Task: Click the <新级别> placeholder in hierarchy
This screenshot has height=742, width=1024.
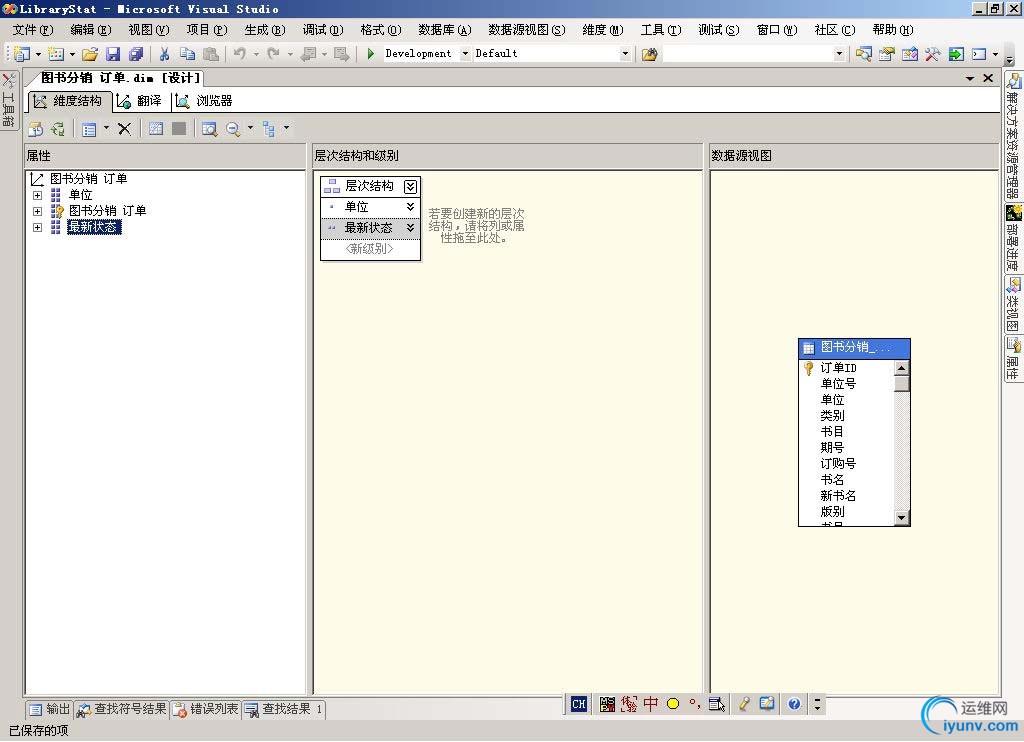Action: pyautogui.click(x=370, y=249)
